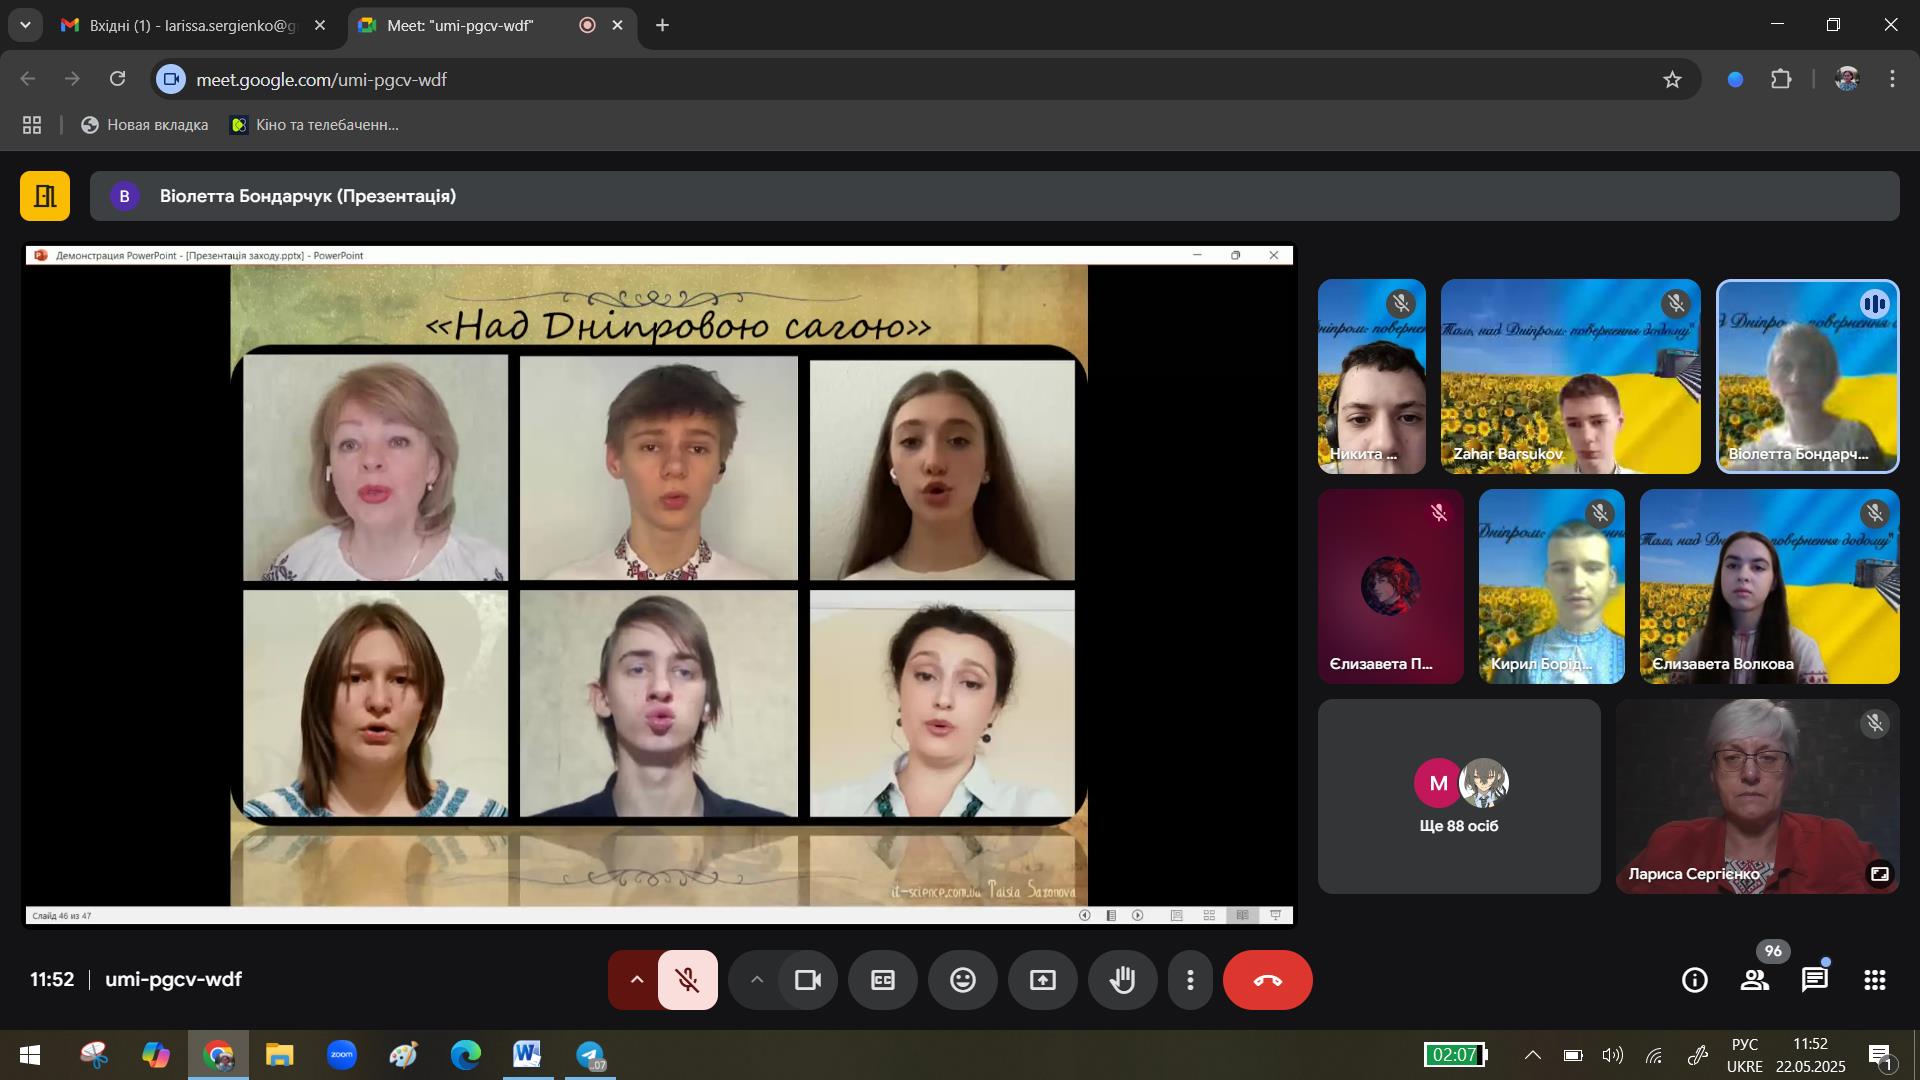
Task: Raise your hand in the meeting
Action: tap(1122, 980)
